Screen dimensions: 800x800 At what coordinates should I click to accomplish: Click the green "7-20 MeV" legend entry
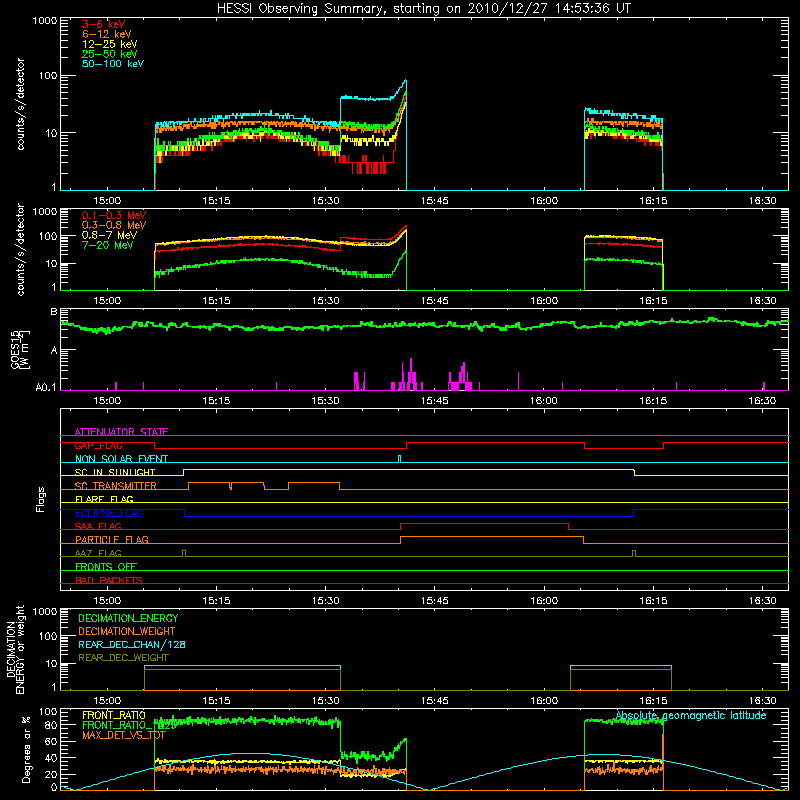pos(108,245)
